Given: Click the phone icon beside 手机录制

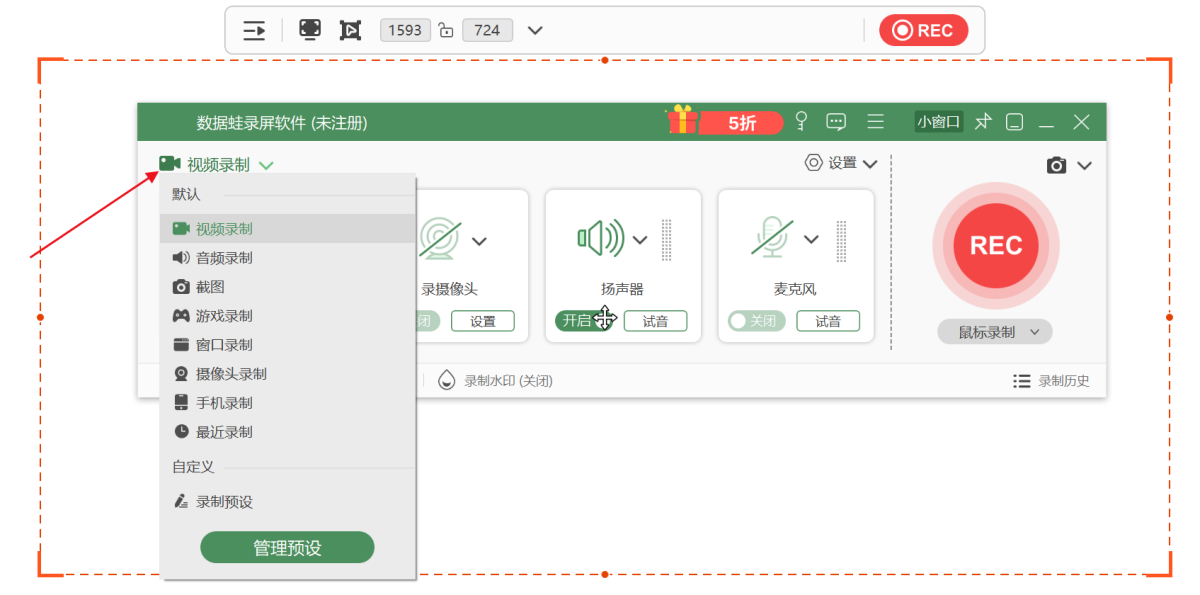Looking at the screenshot, I should (x=181, y=403).
